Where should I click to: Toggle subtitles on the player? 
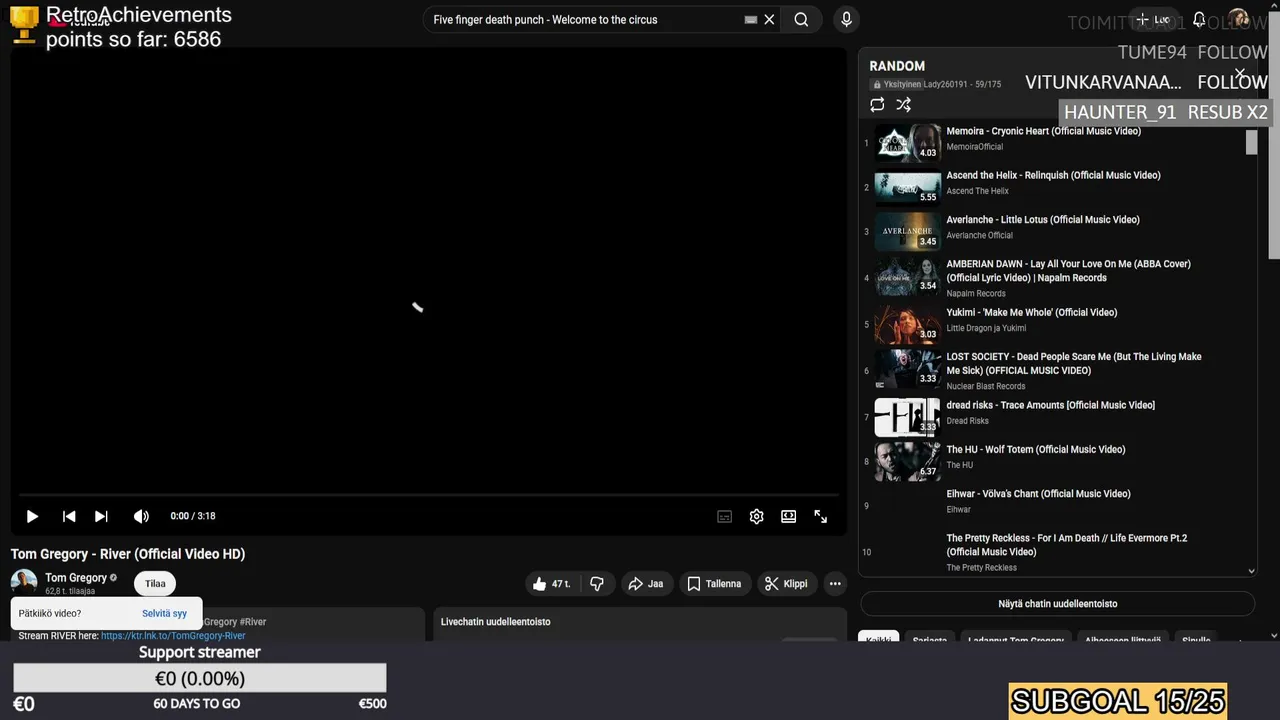(x=725, y=516)
